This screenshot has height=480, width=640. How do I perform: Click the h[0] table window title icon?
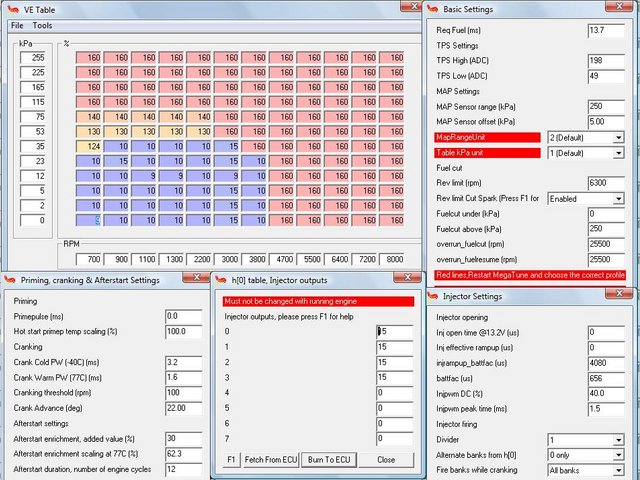[x=221, y=280]
